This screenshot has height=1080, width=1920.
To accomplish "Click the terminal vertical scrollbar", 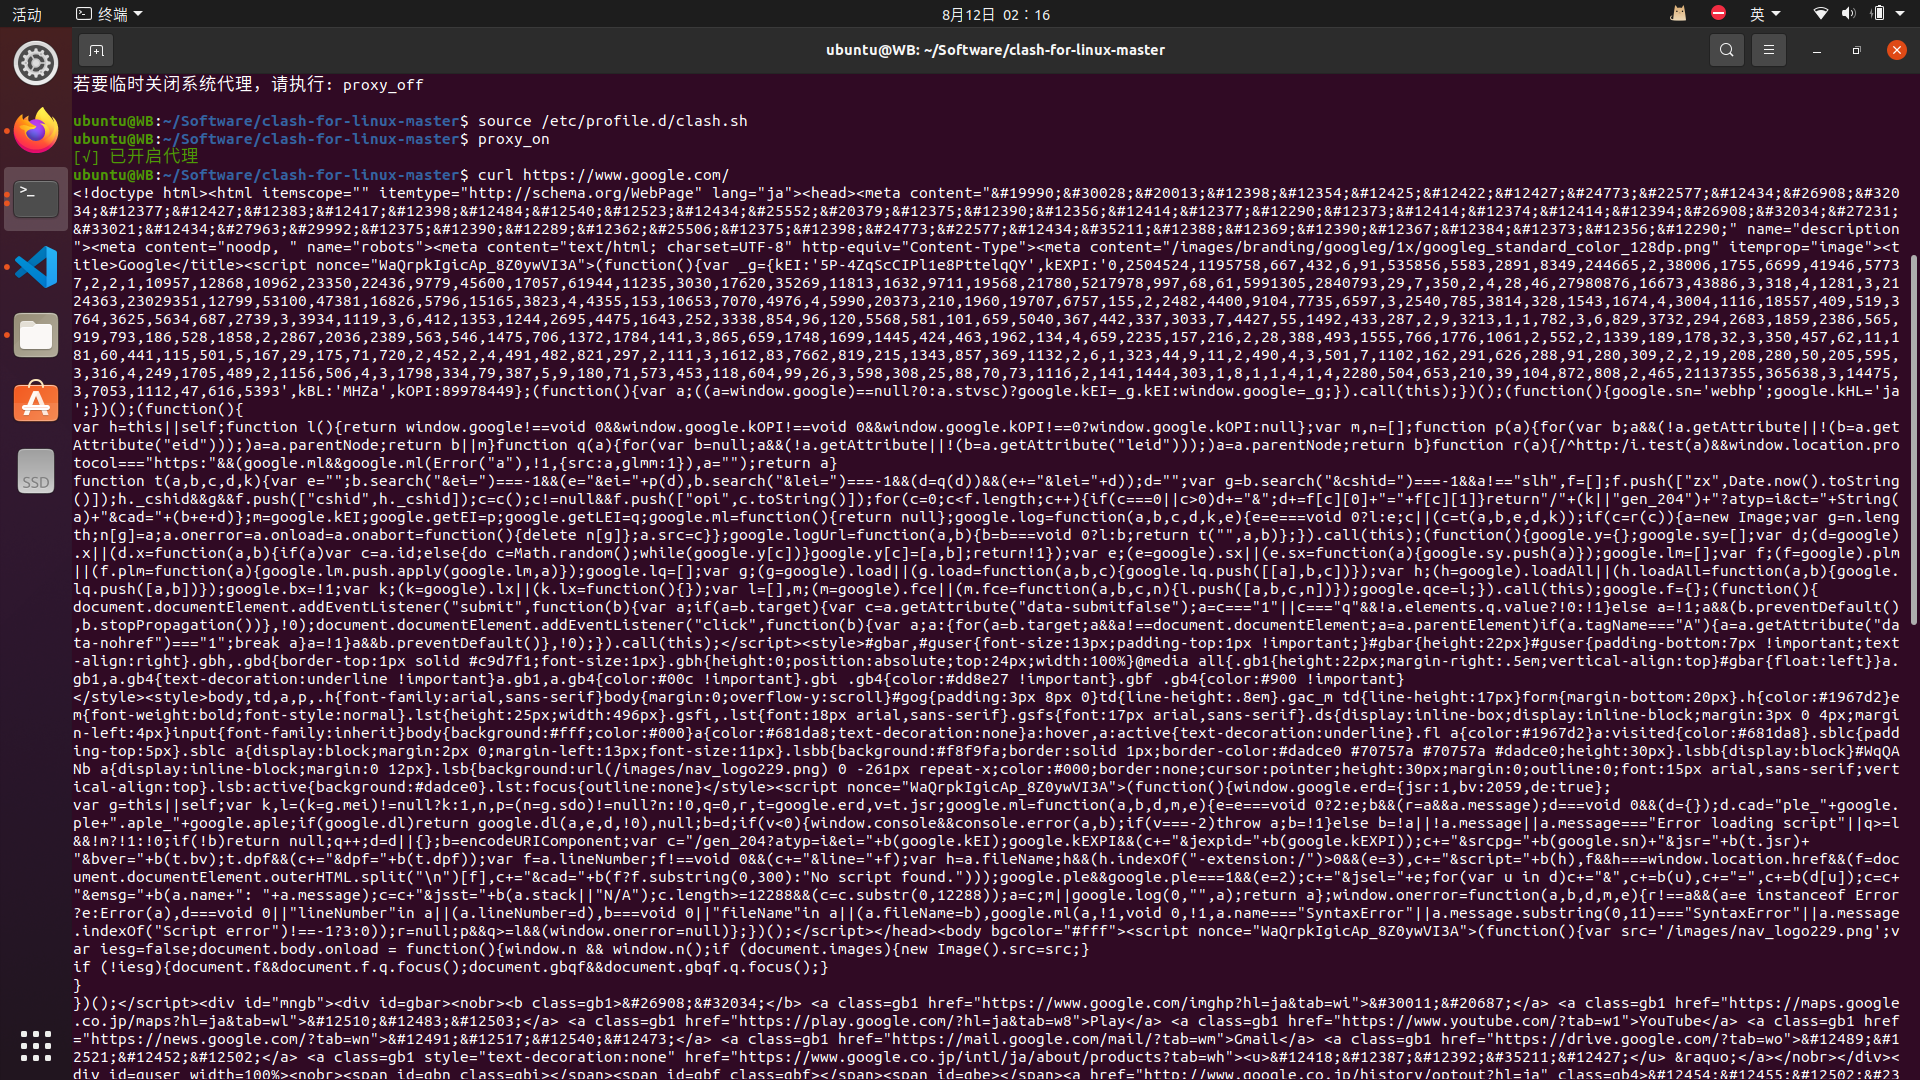I will (1913, 440).
